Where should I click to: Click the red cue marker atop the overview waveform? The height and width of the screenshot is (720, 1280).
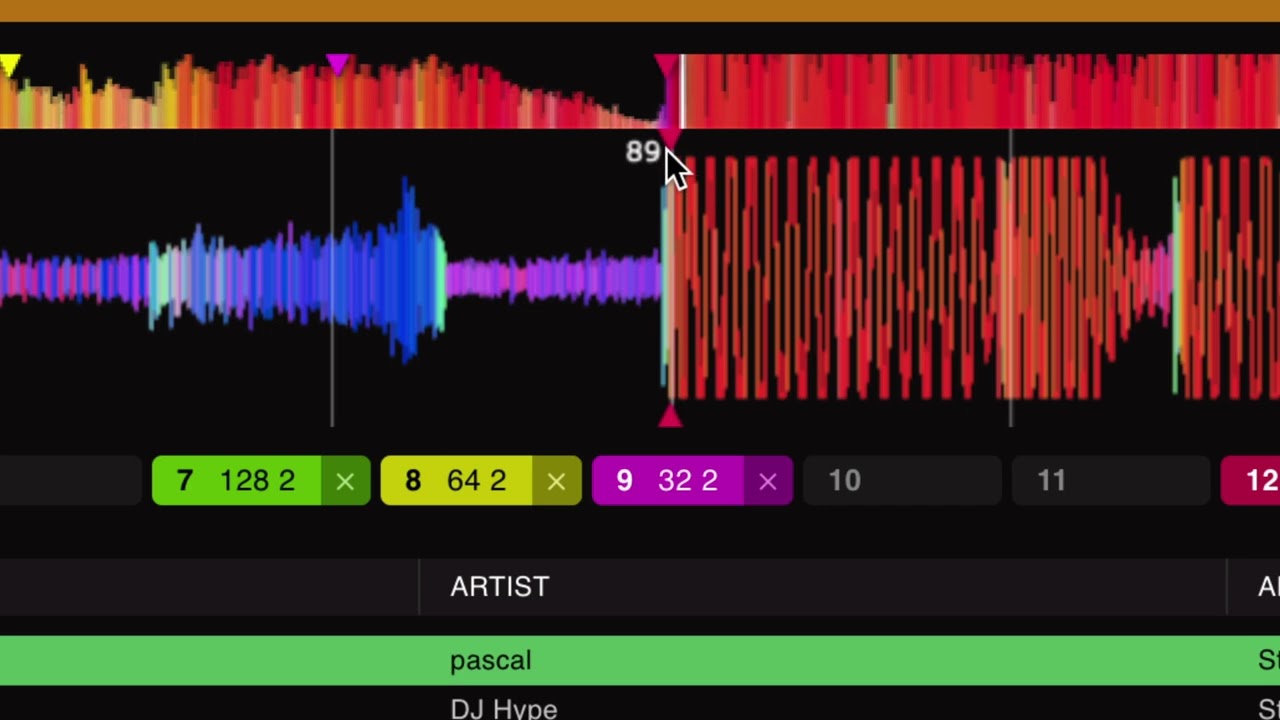[665, 67]
